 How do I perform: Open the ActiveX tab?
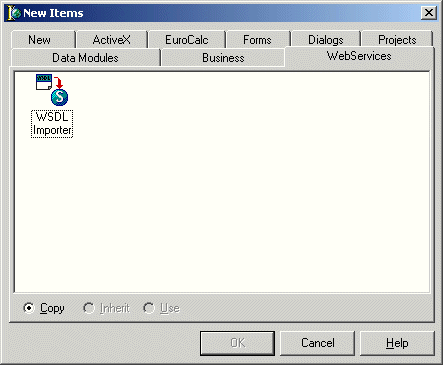click(112, 40)
